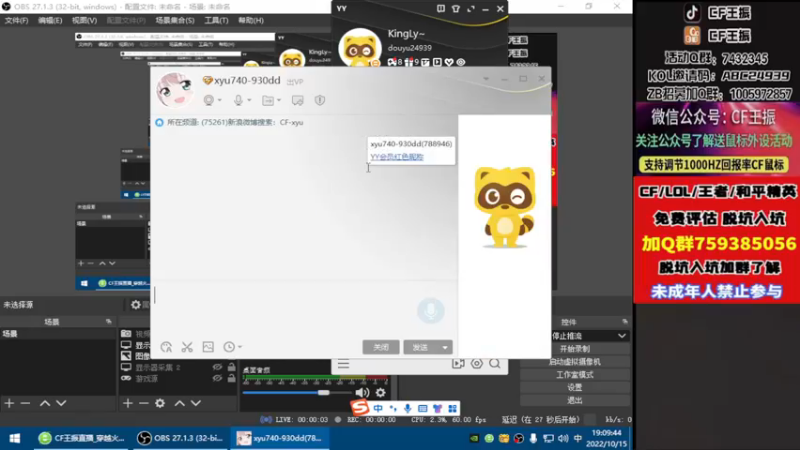Open 设置 settings button in OBS controls
The image size is (800, 450).
pos(574,387)
